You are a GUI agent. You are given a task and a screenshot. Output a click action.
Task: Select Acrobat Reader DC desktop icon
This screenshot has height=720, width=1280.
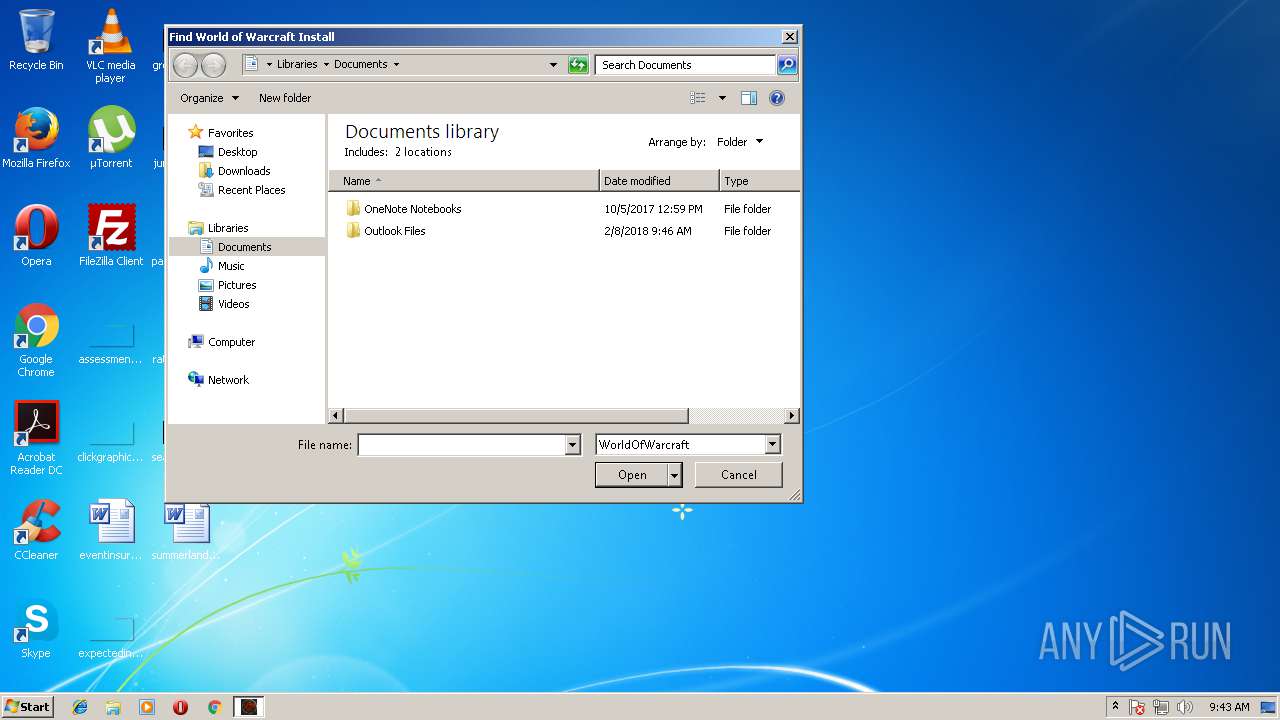(36, 439)
